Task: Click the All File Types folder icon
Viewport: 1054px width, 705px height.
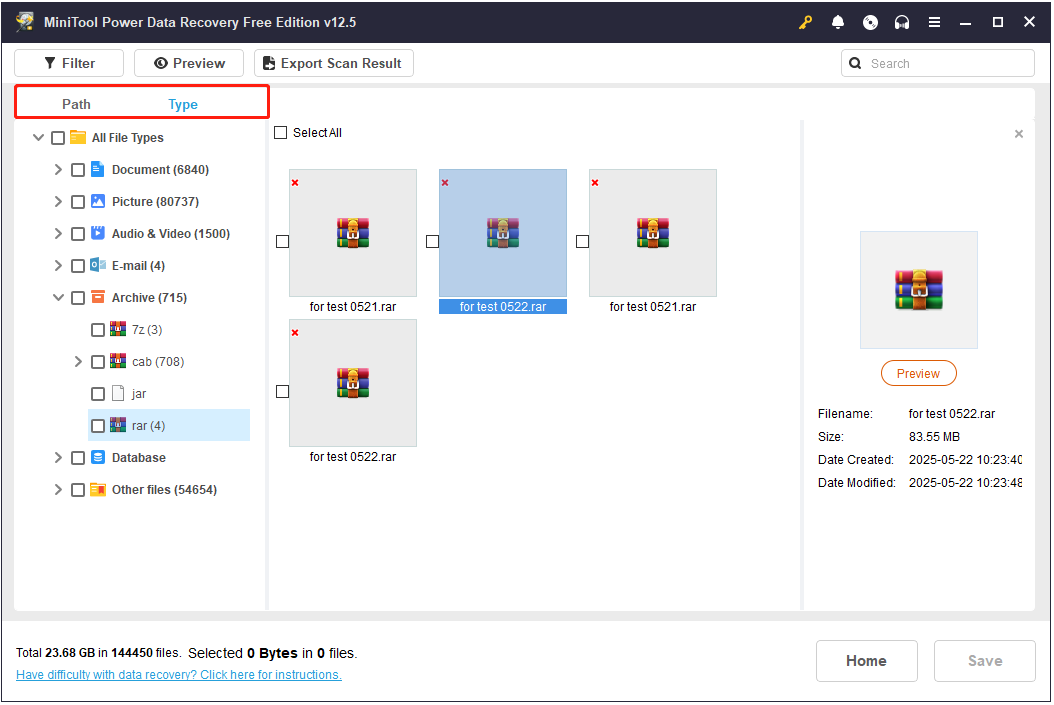Action: [78, 137]
